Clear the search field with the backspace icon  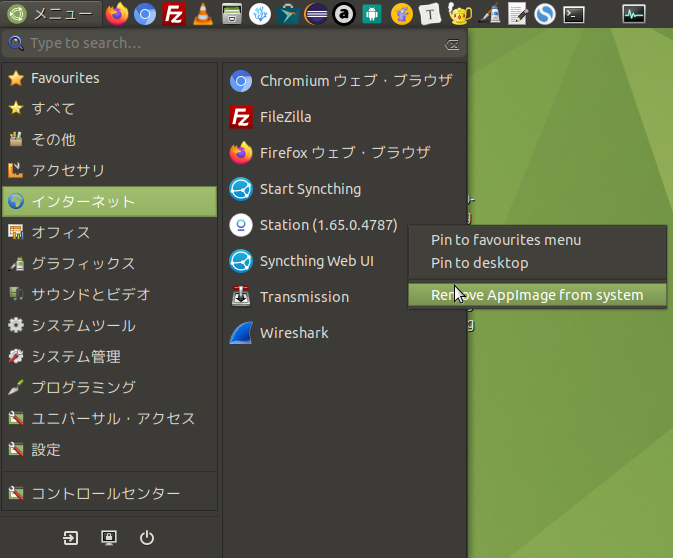tap(452, 44)
